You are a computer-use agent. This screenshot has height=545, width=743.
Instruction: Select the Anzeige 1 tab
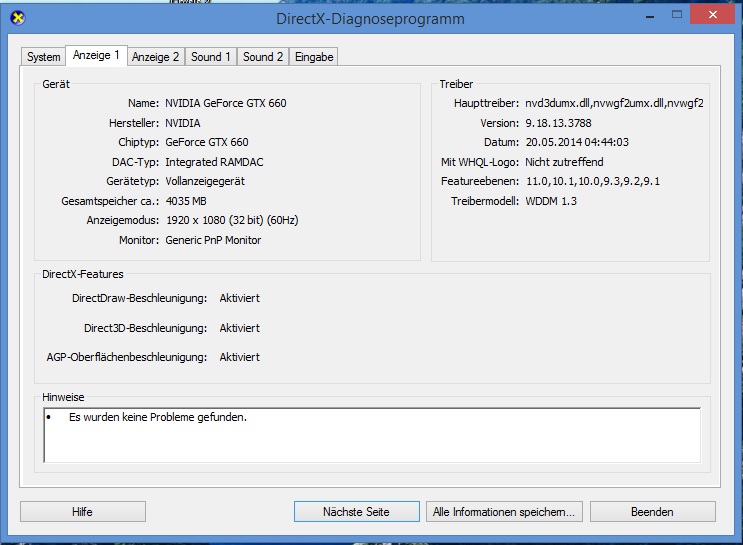pyautogui.click(x=96, y=55)
